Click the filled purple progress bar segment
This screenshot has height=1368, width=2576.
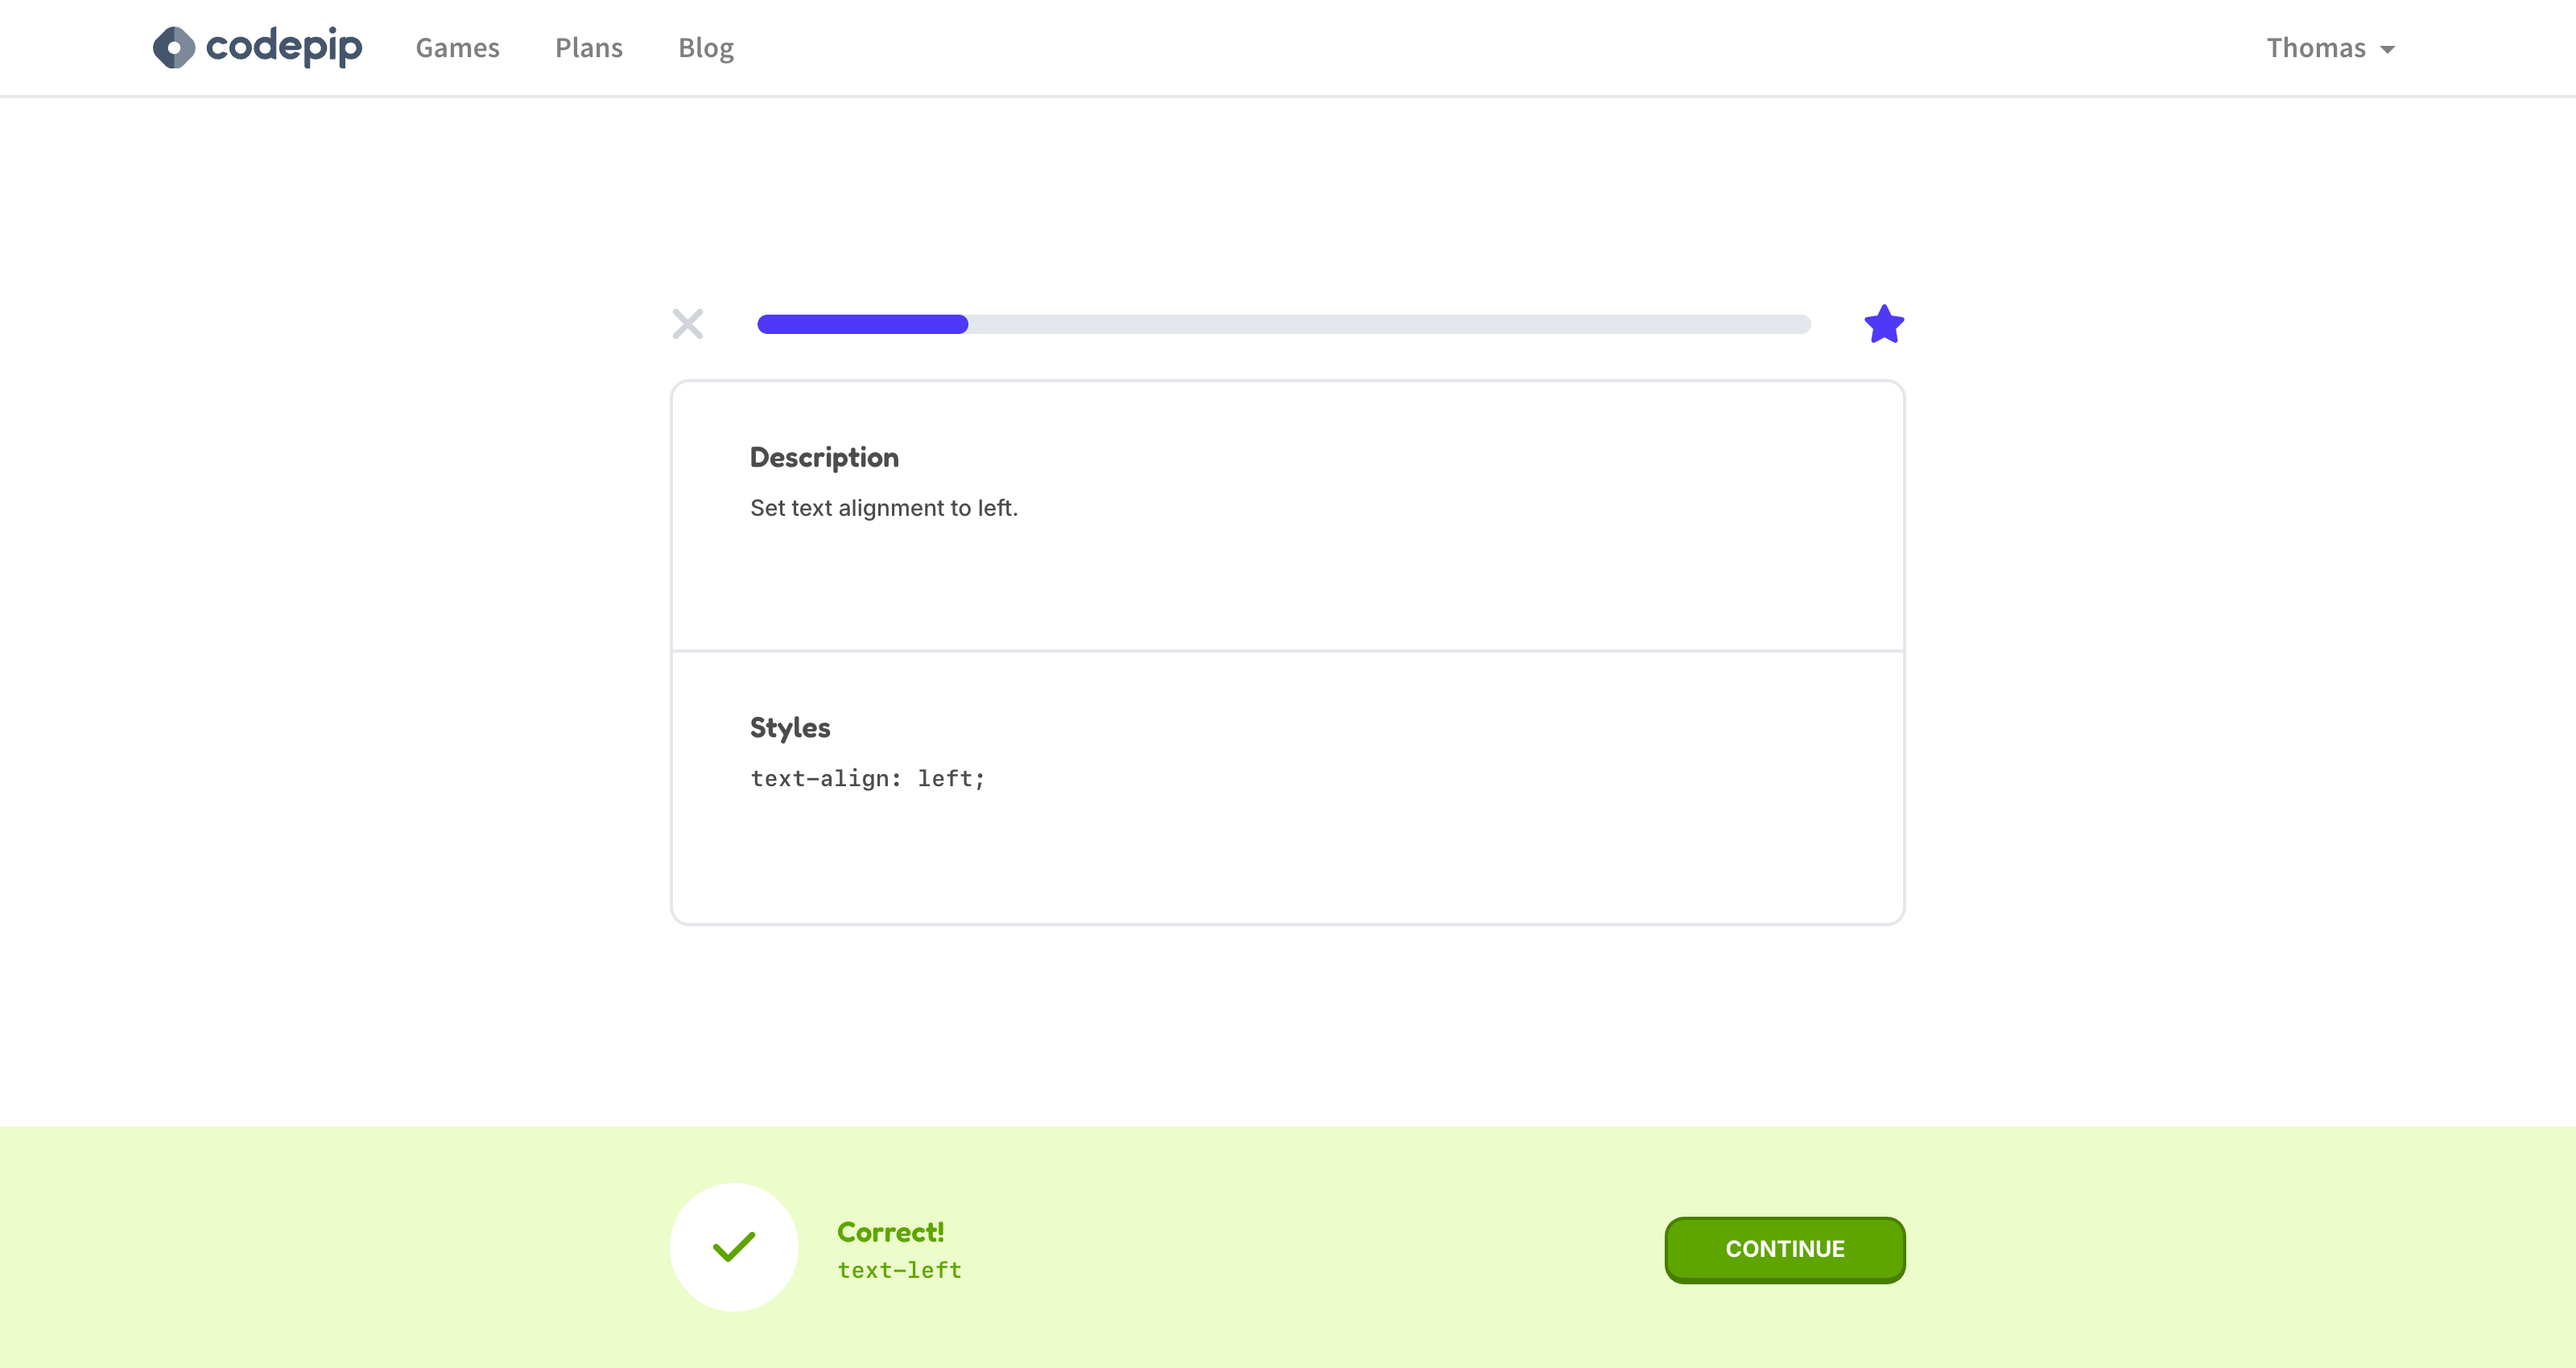(x=863, y=324)
